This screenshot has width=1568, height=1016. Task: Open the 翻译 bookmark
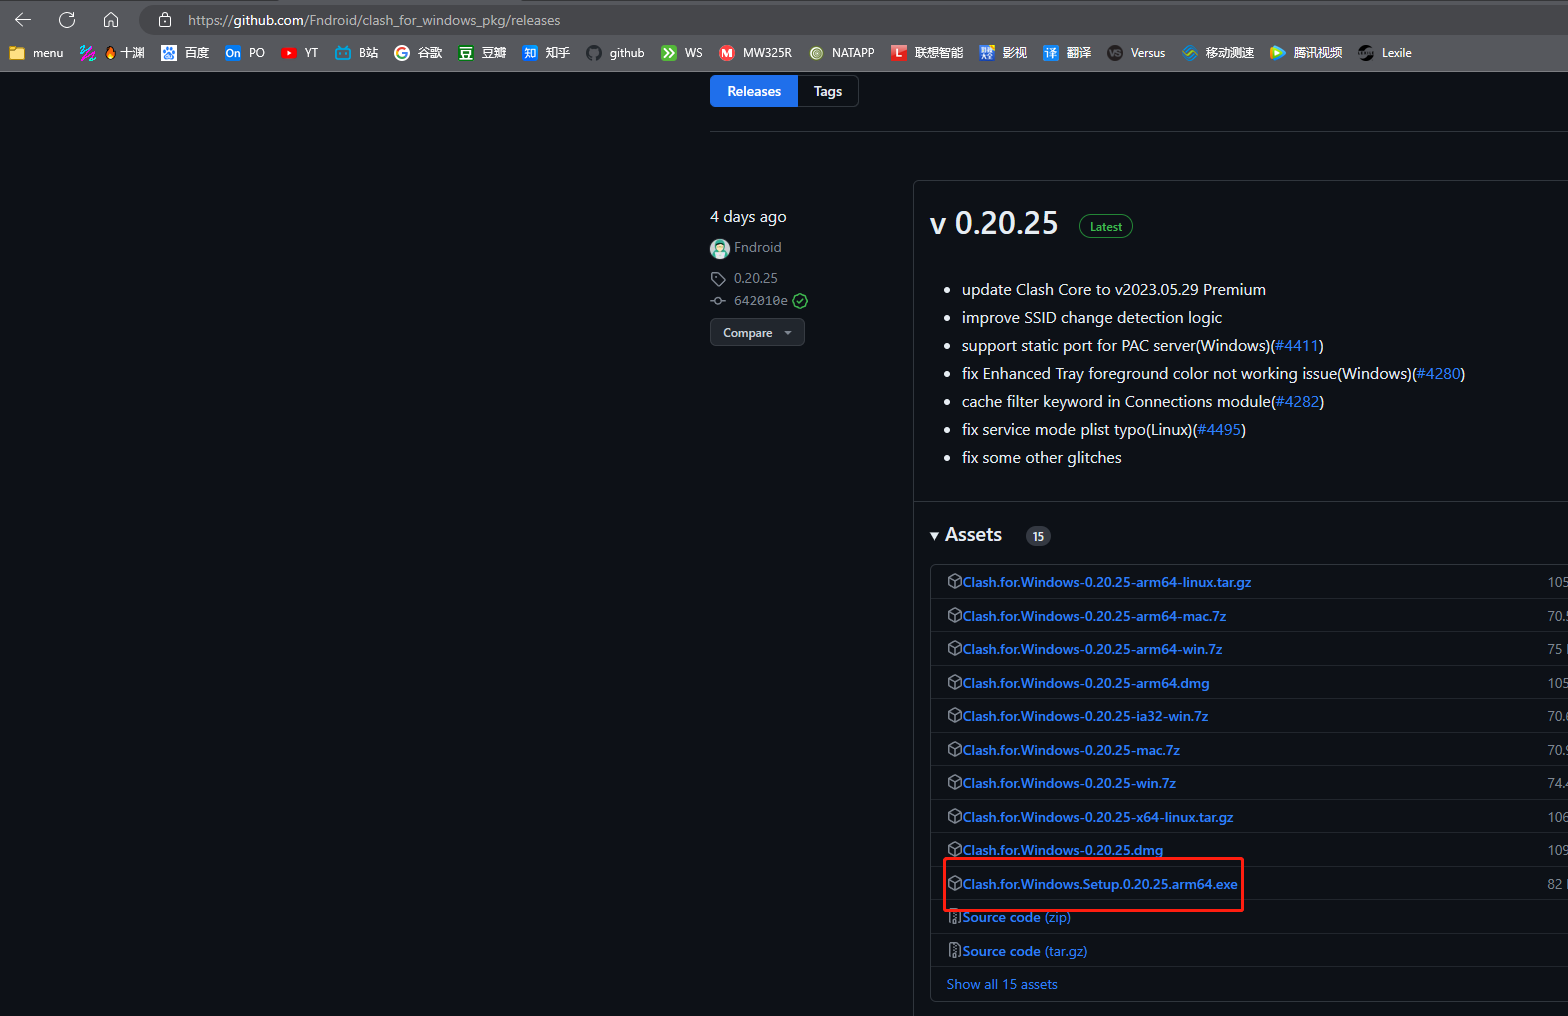coord(1067,53)
